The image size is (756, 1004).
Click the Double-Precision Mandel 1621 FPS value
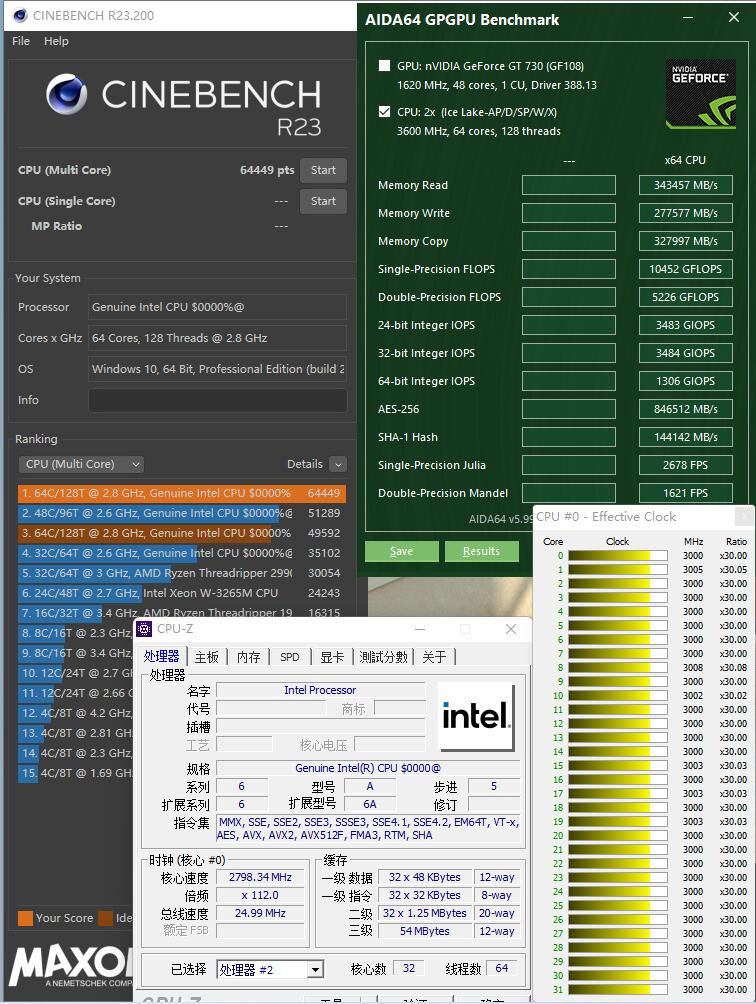coord(686,493)
